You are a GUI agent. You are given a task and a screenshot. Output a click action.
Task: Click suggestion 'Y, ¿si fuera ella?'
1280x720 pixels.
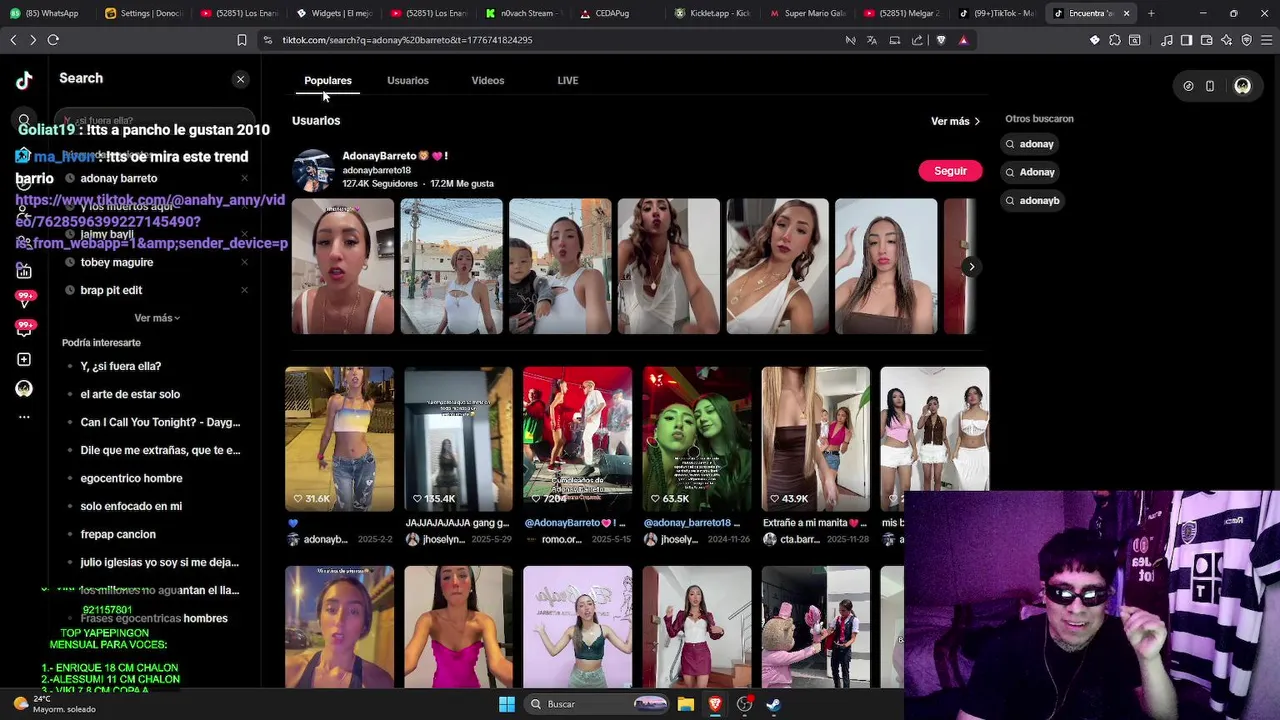tap(121, 366)
